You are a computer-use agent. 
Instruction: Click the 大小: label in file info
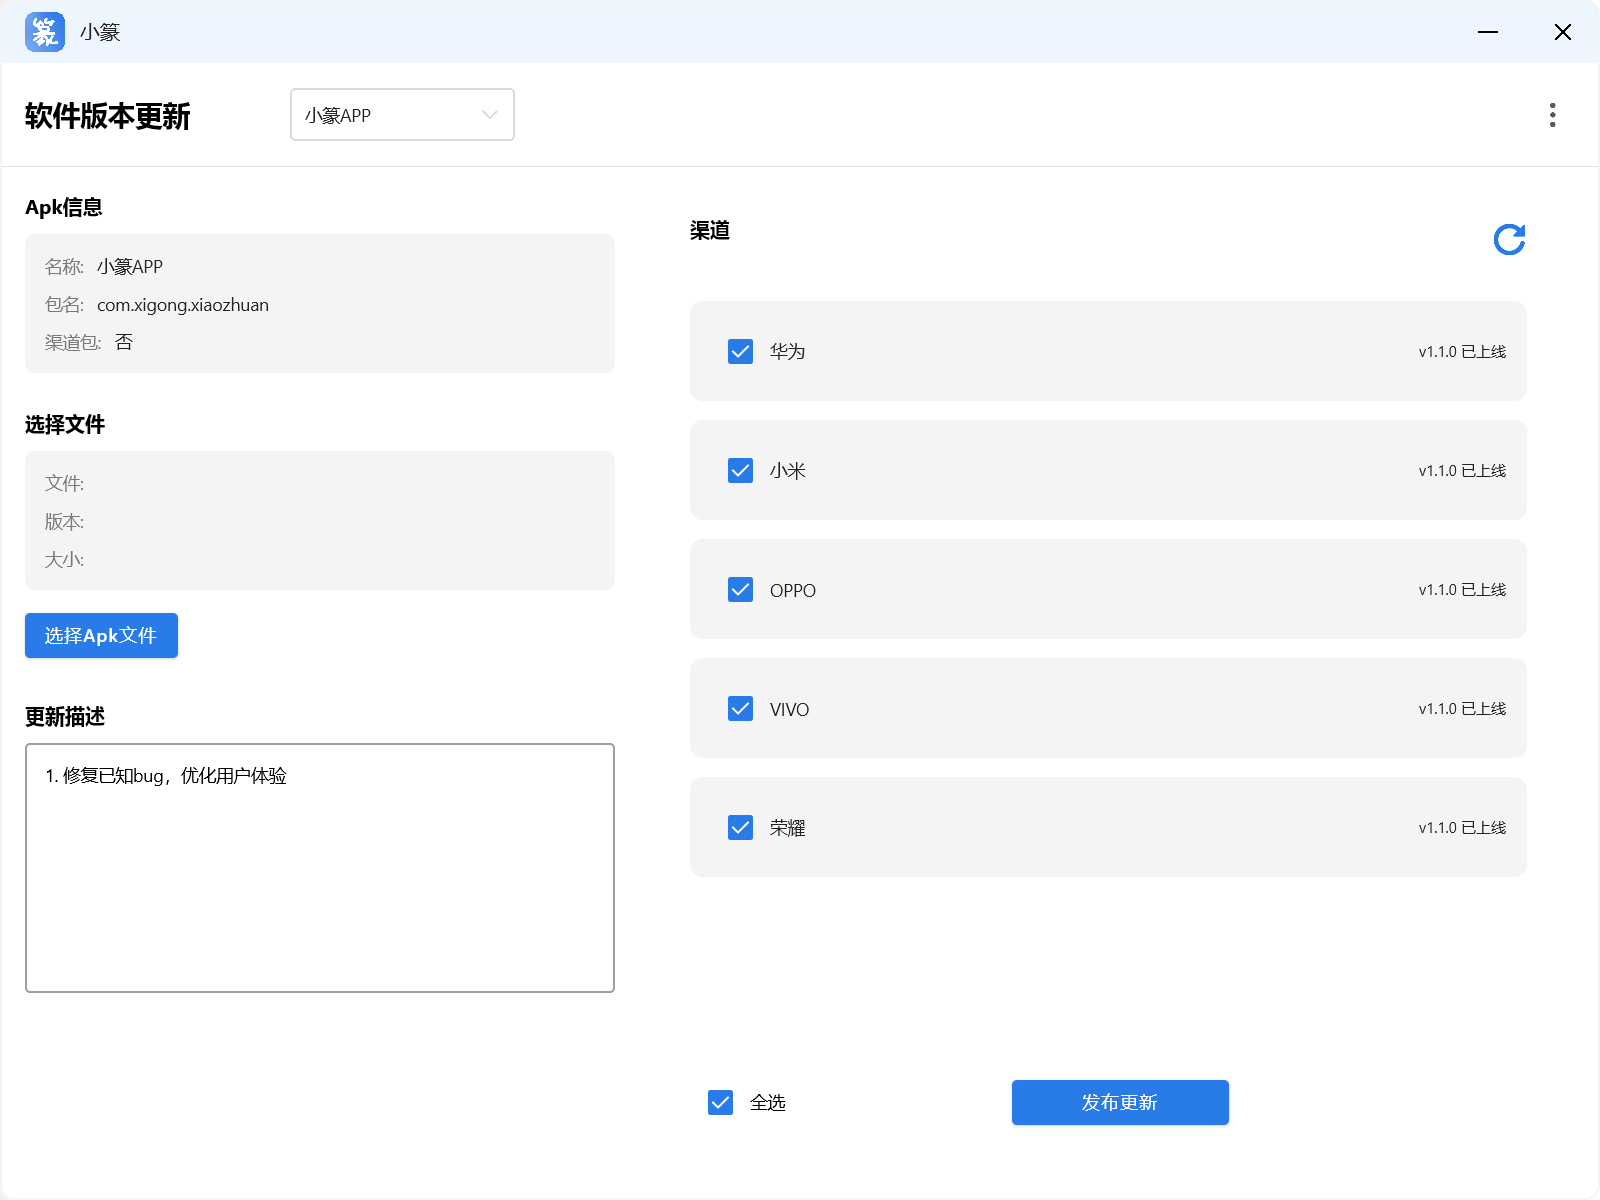[x=64, y=560]
